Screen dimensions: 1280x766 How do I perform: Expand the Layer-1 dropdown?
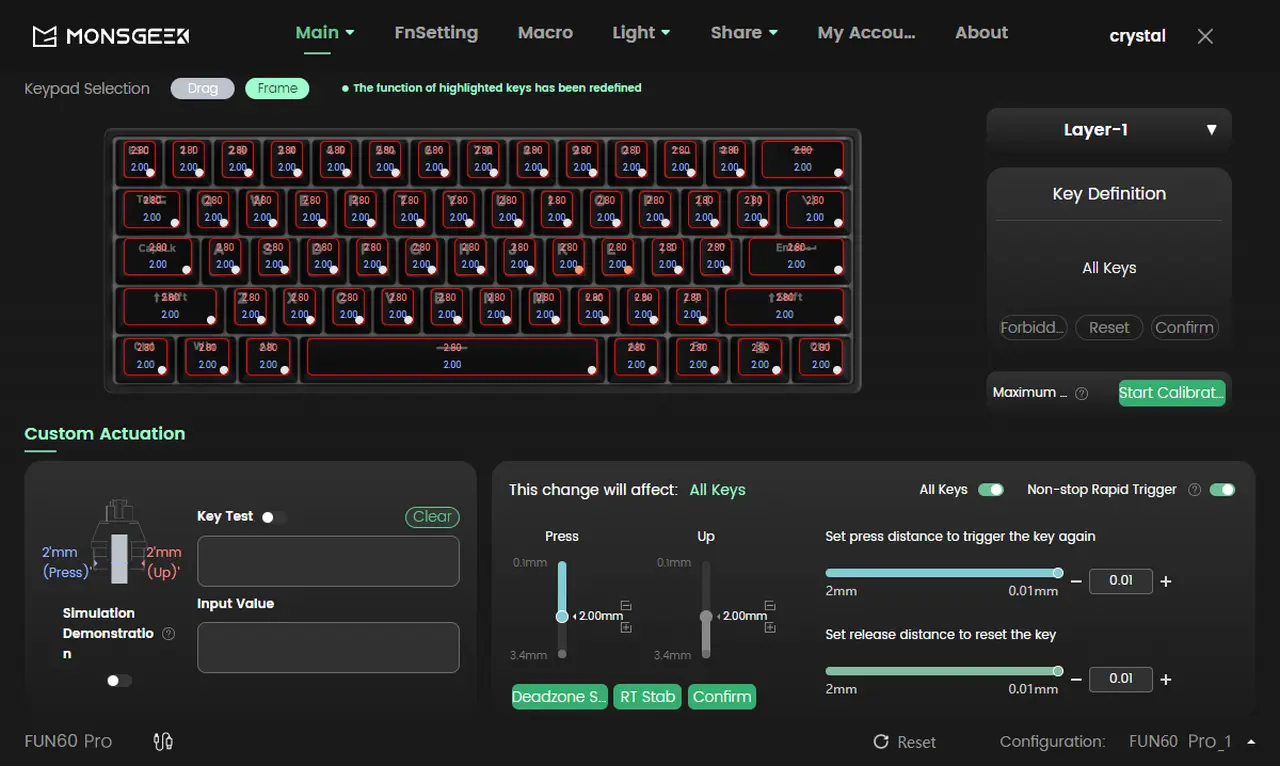click(x=1109, y=130)
